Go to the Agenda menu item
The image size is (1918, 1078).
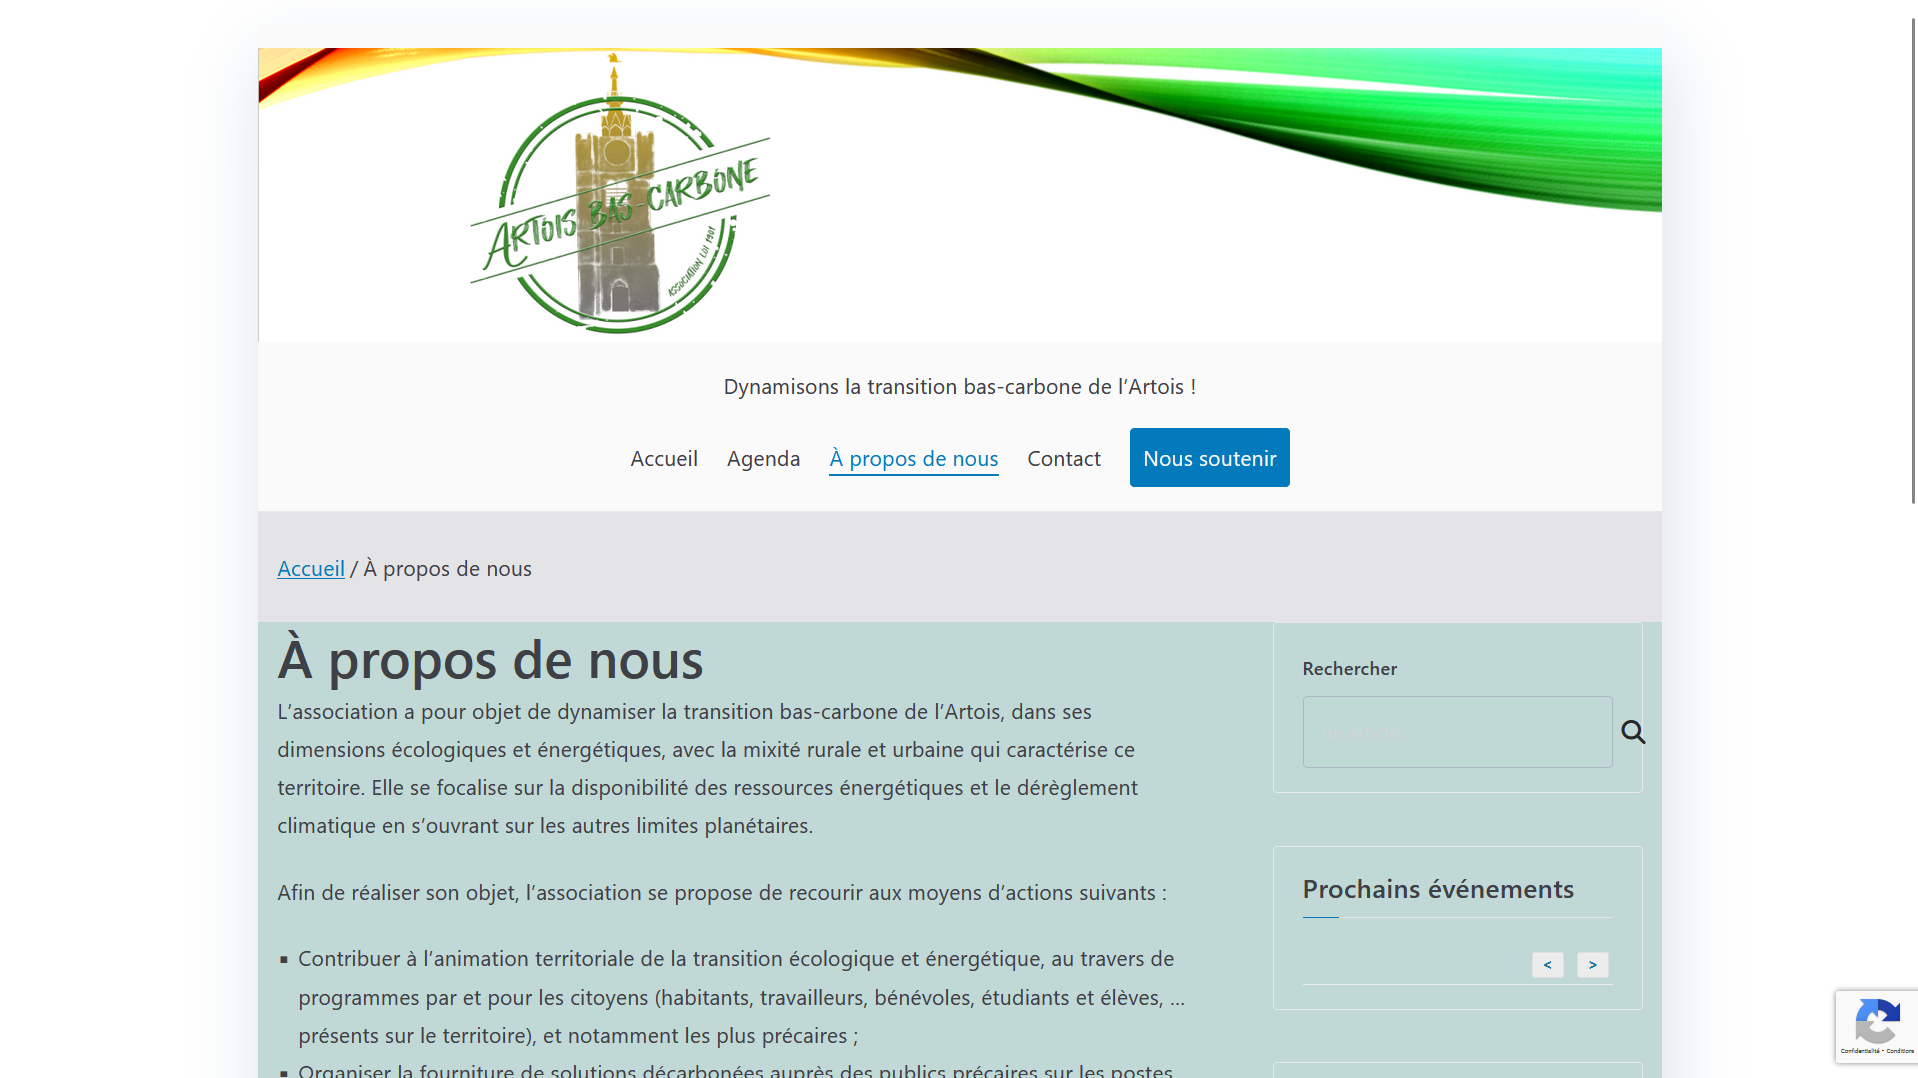(x=763, y=458)
